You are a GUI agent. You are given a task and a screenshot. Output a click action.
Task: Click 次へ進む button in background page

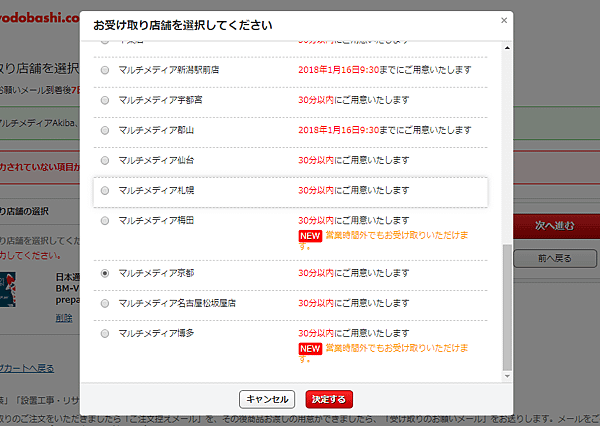click(554, 226)
